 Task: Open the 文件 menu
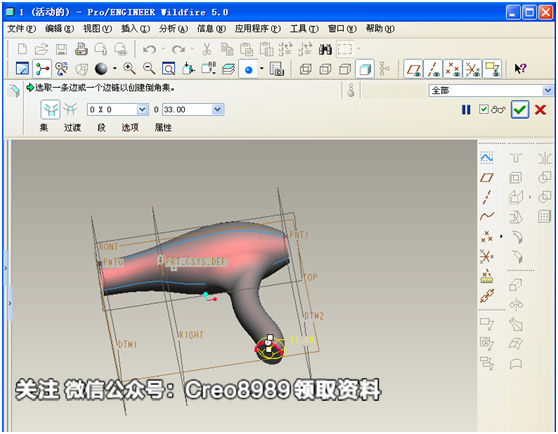coord(22,28)
